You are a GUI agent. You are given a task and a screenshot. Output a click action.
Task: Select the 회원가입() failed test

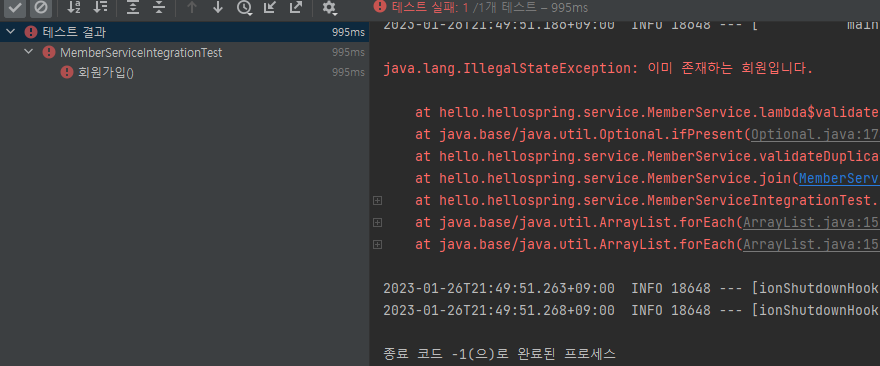coord(106,72)
